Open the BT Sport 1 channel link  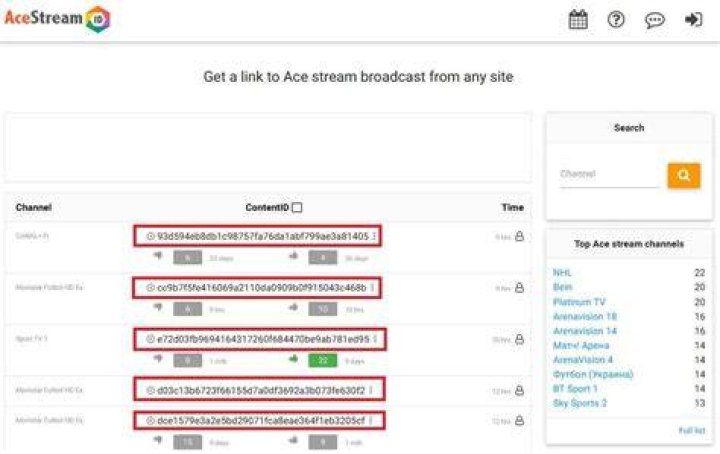coord(575,389)
